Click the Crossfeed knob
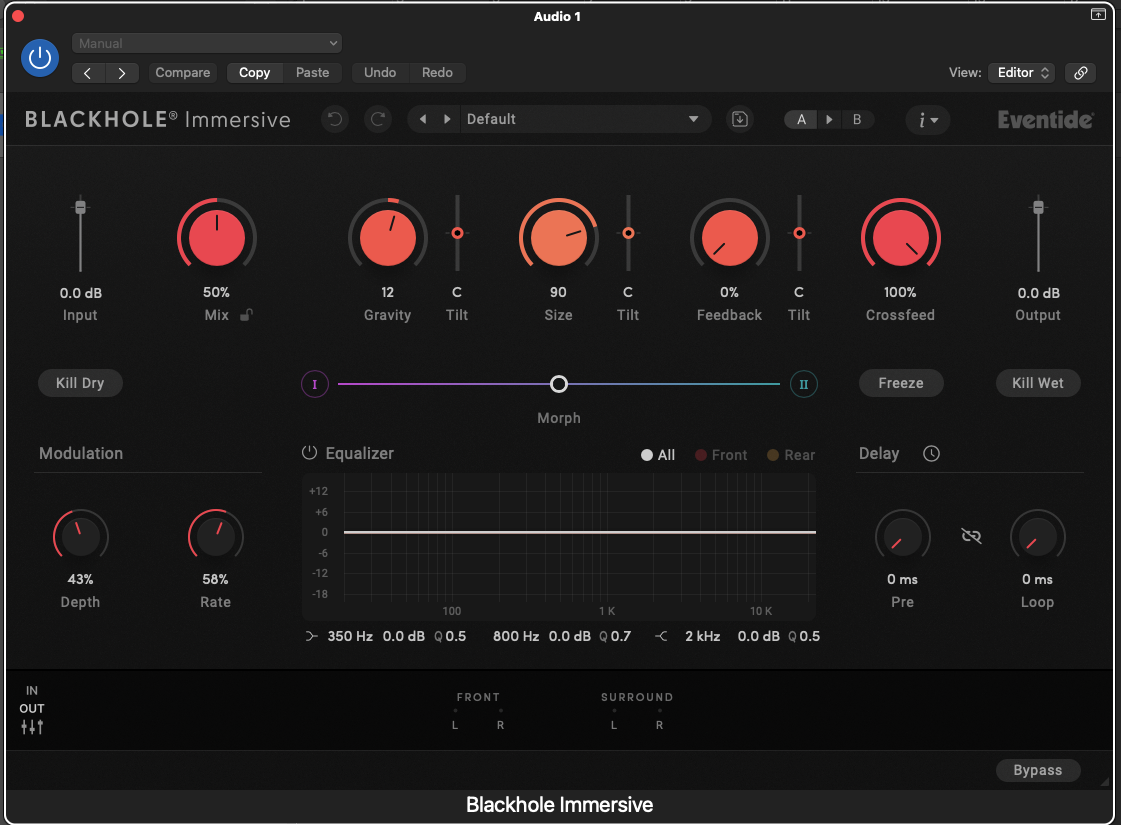 pos(900,237)
